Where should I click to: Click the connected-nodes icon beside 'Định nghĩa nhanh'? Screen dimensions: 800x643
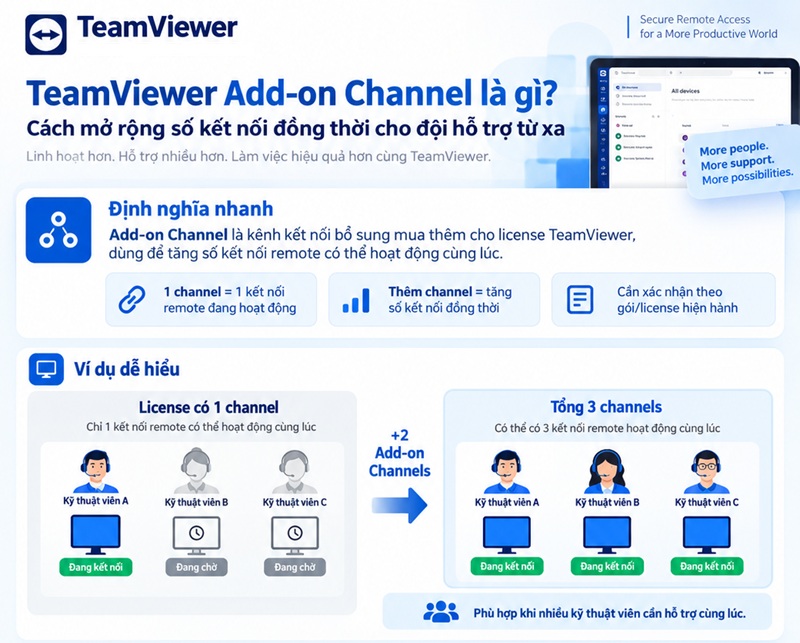click(x=59, y=230)
